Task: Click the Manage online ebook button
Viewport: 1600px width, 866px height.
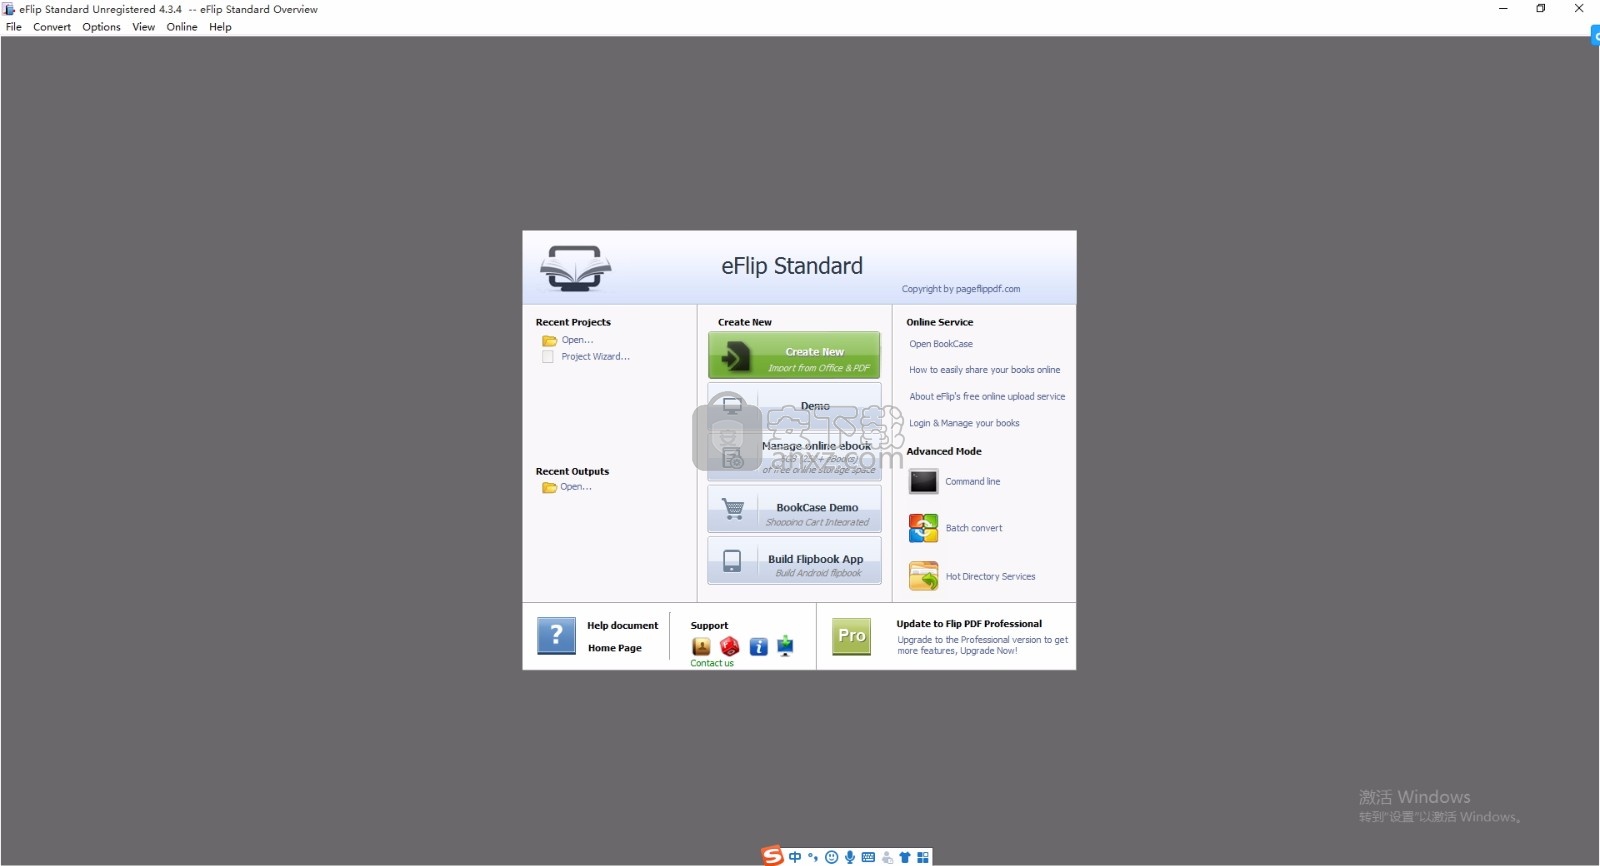Action: click(794, 456)
